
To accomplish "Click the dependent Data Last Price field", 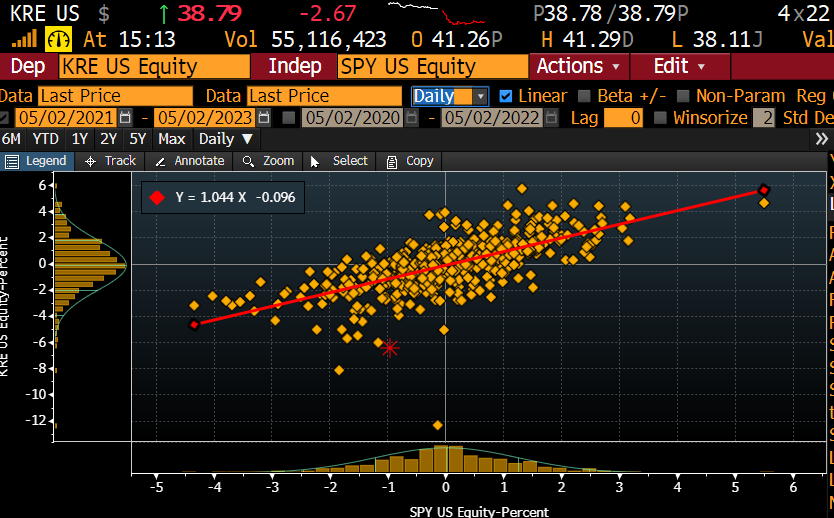I will [115, 96].
